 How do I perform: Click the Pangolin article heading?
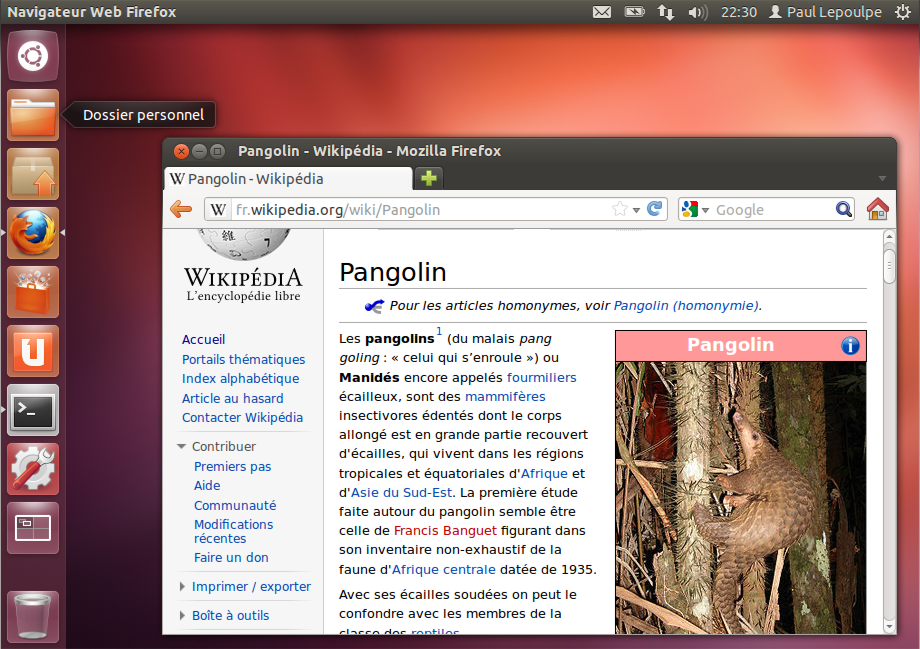(393, 272)
